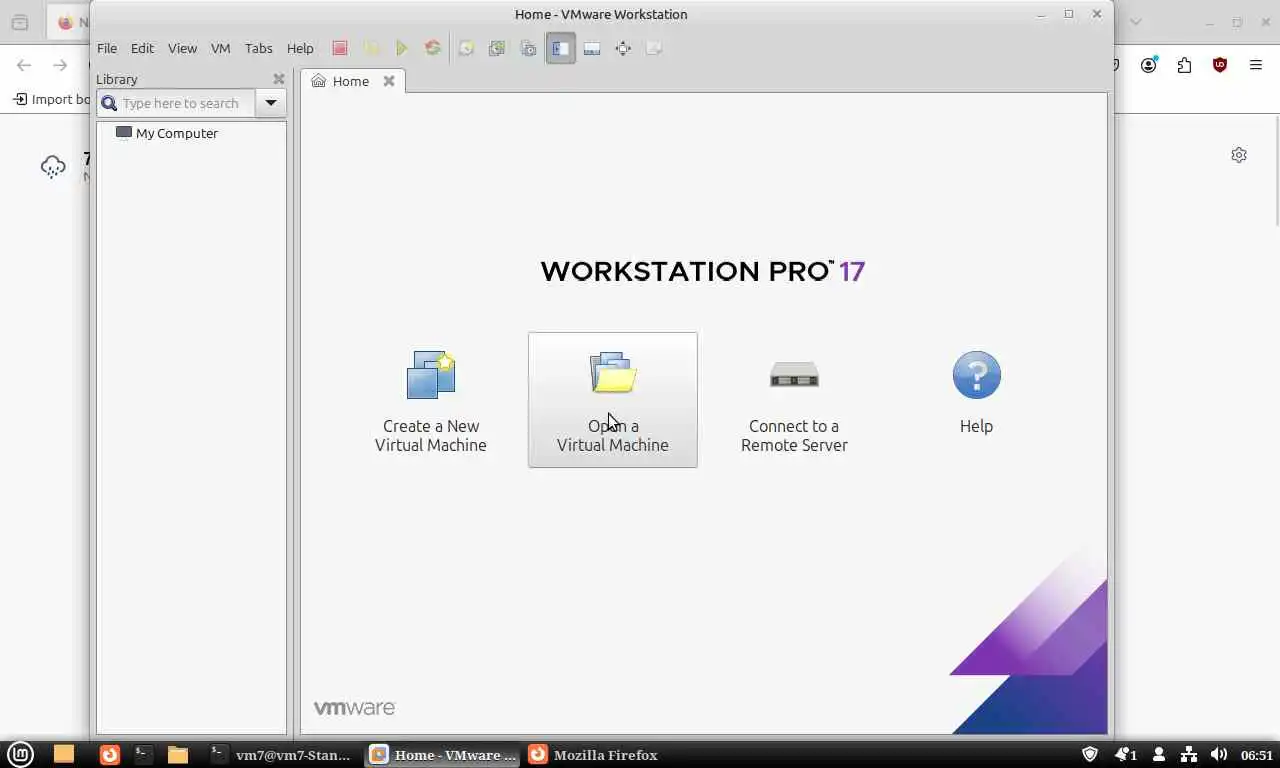This screenshot has width=1280, height=768.
Task: Open the View menu
Action: point(182,48)
